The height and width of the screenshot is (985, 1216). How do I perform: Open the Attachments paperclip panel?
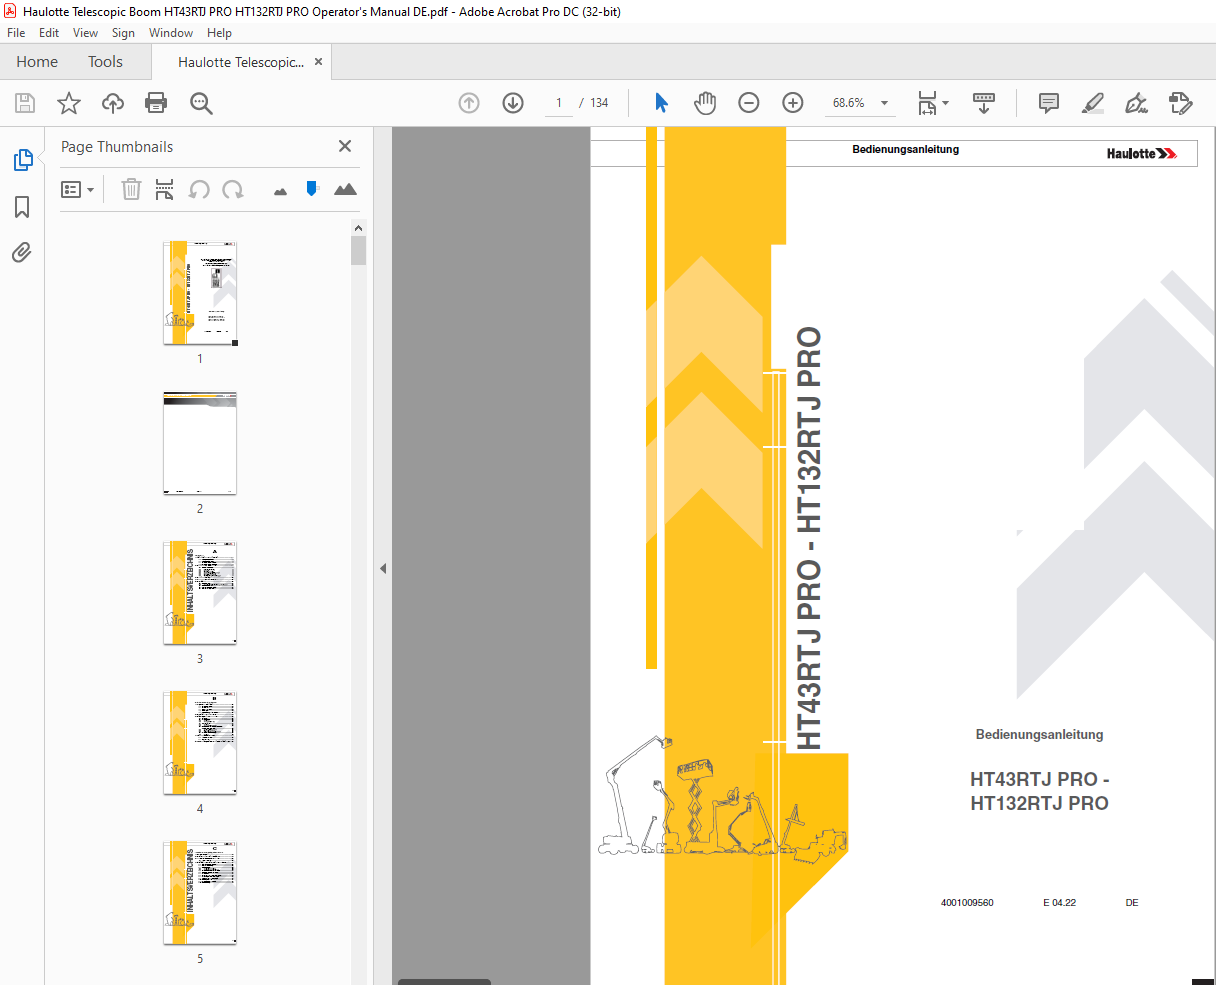pos(22,252)
